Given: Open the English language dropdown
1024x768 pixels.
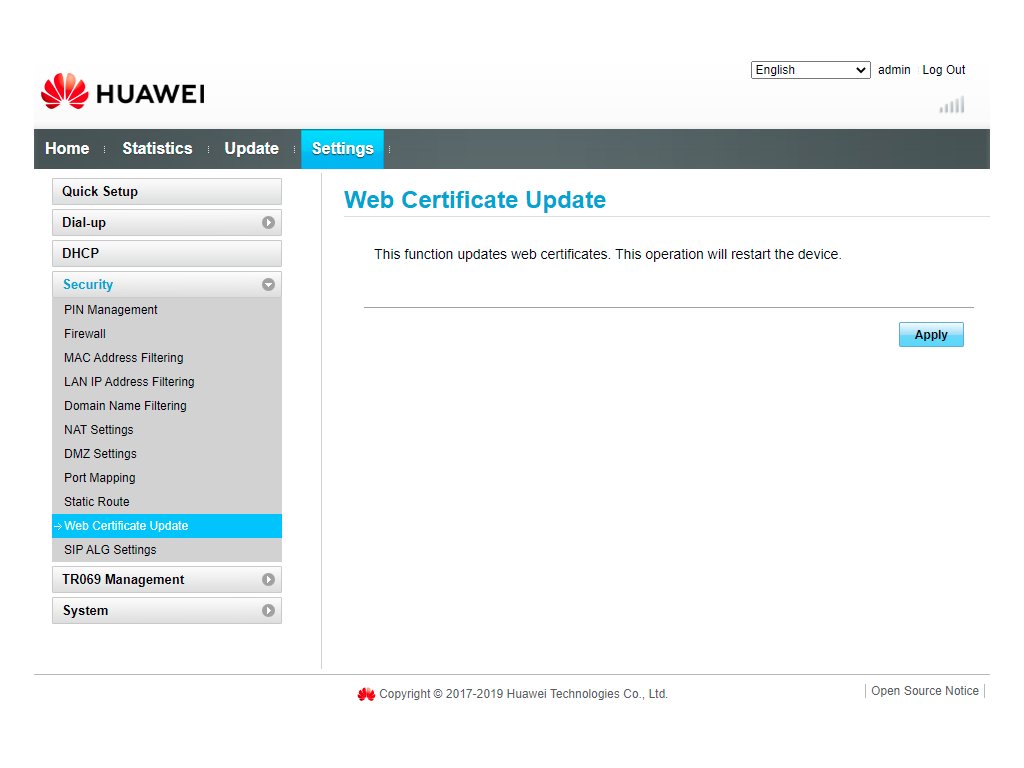Looking at the screenshot, I should click(810, 70).
